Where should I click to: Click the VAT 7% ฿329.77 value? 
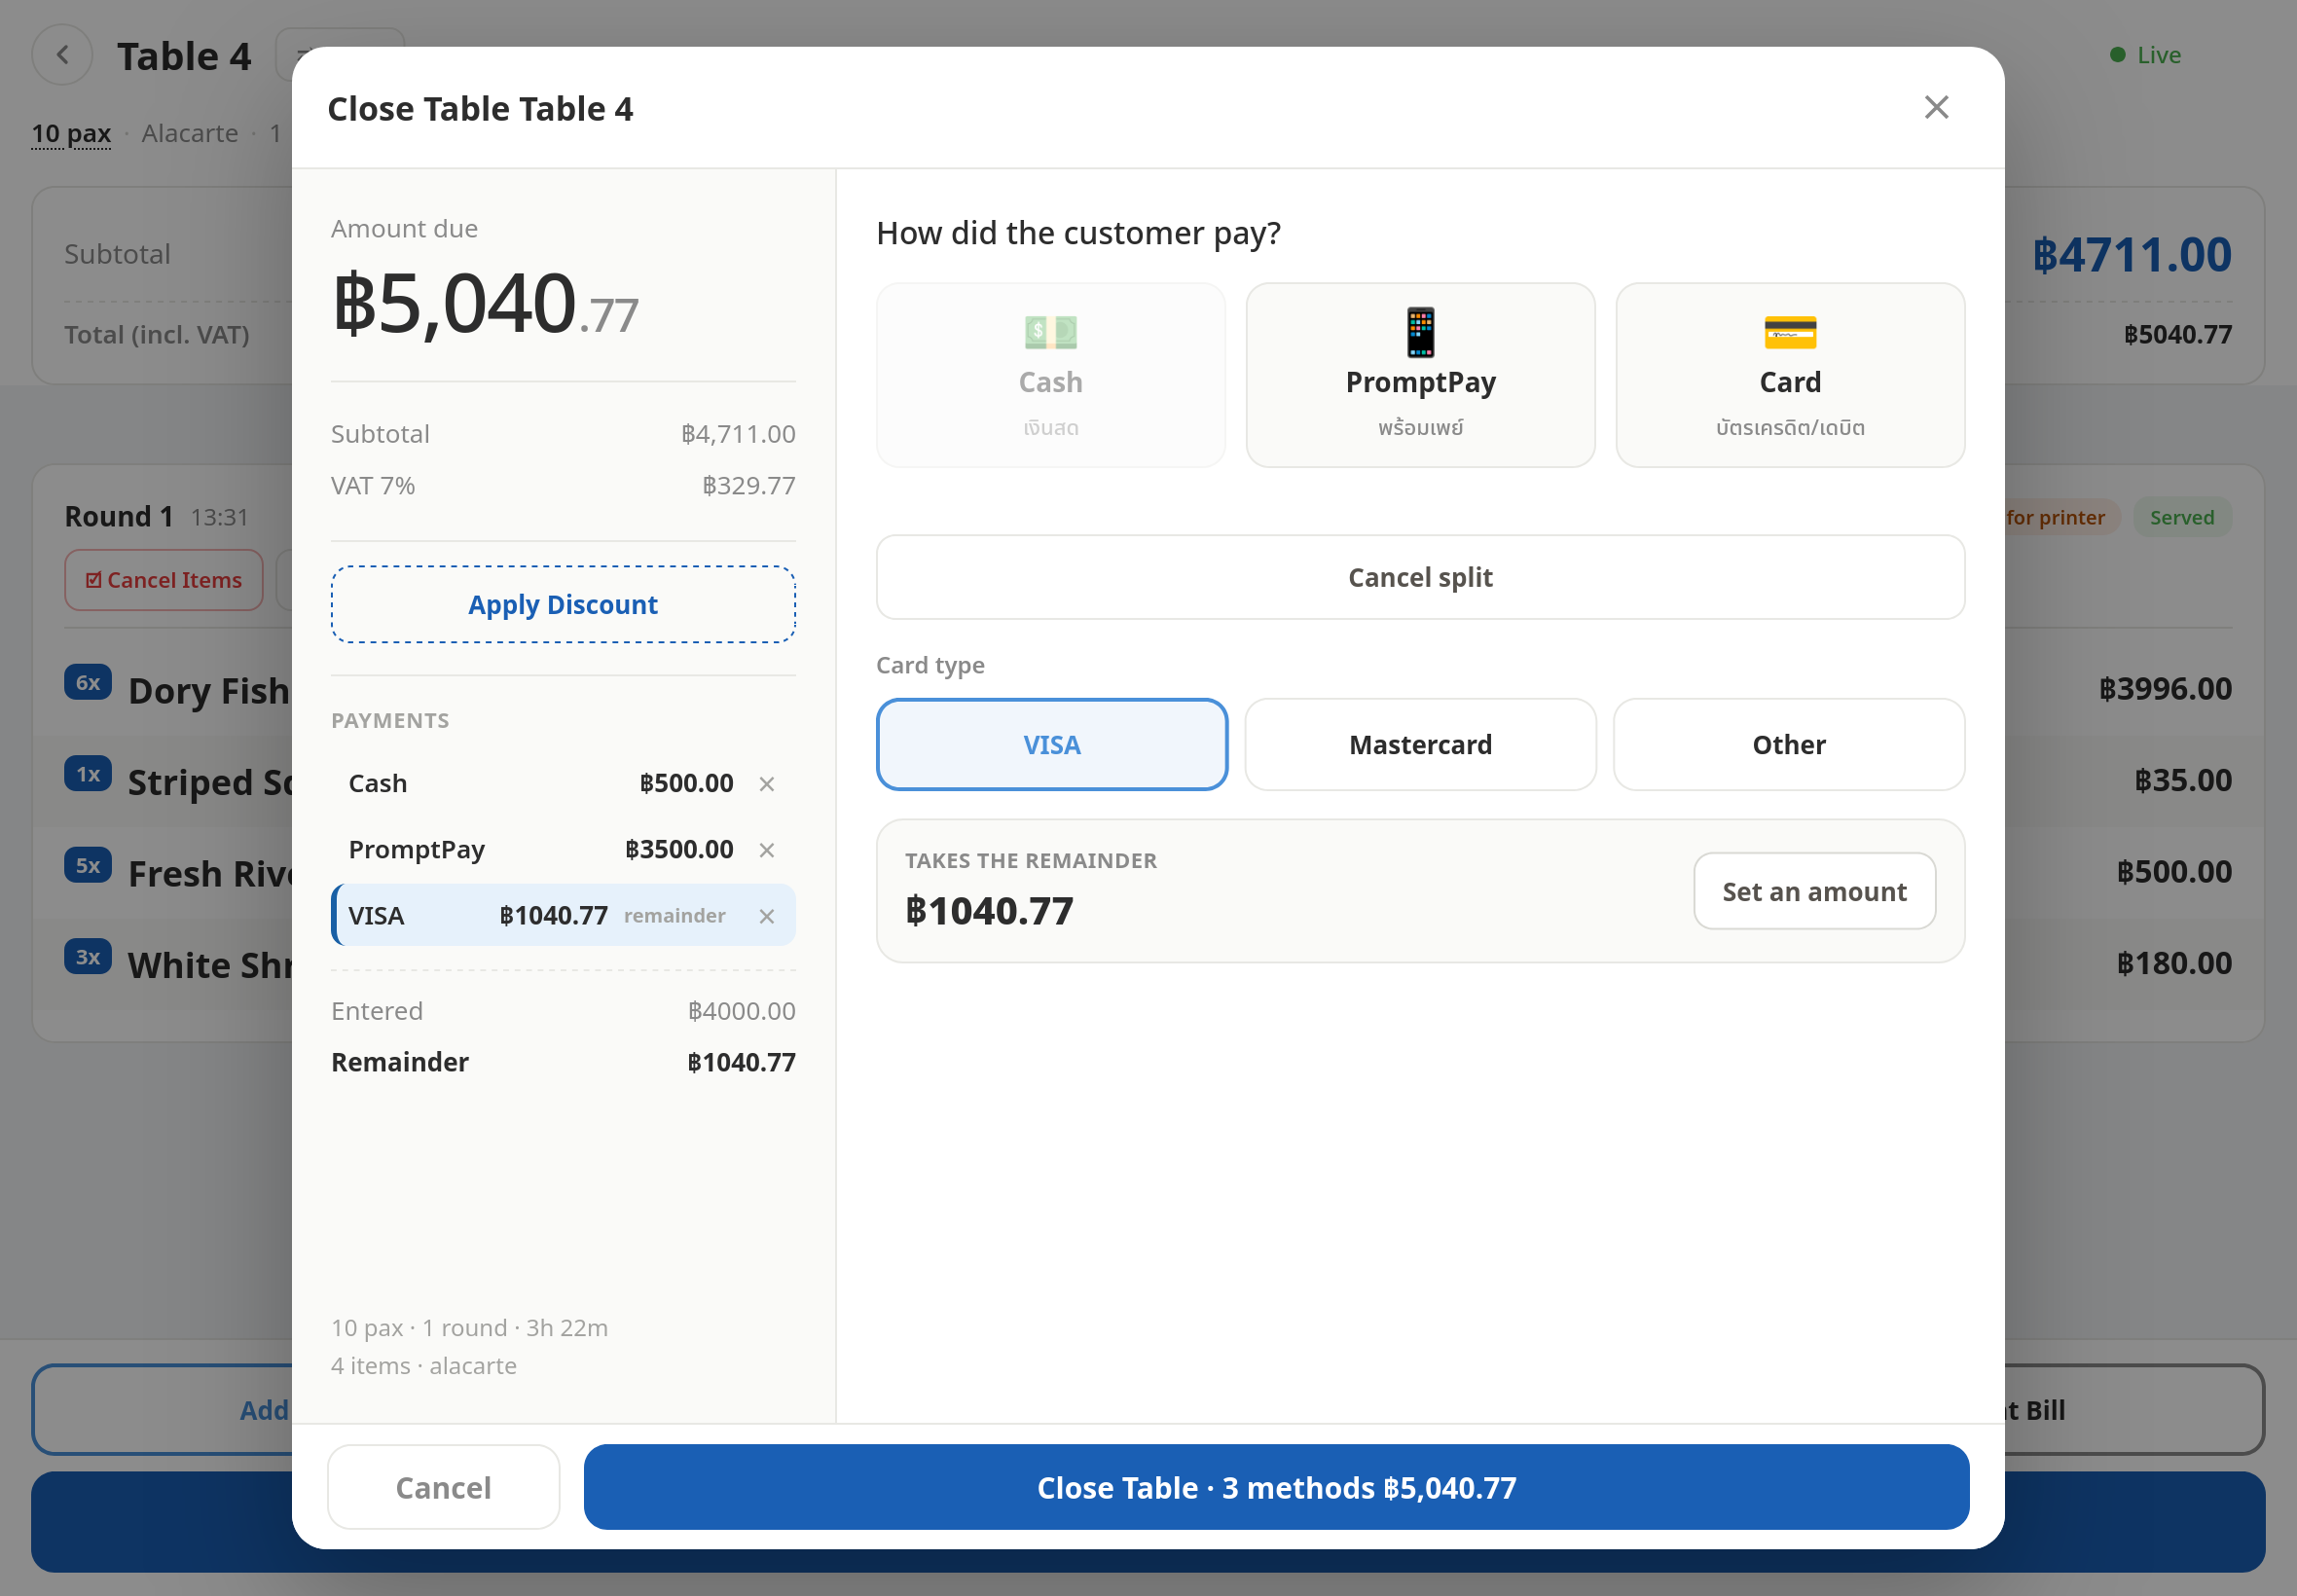[748, 486]
